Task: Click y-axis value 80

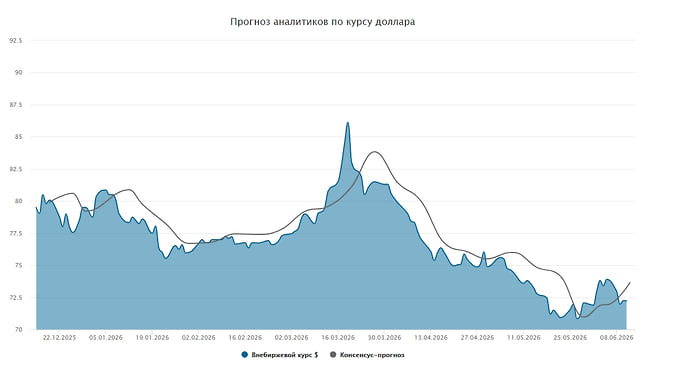Action: tap(19, 201)
